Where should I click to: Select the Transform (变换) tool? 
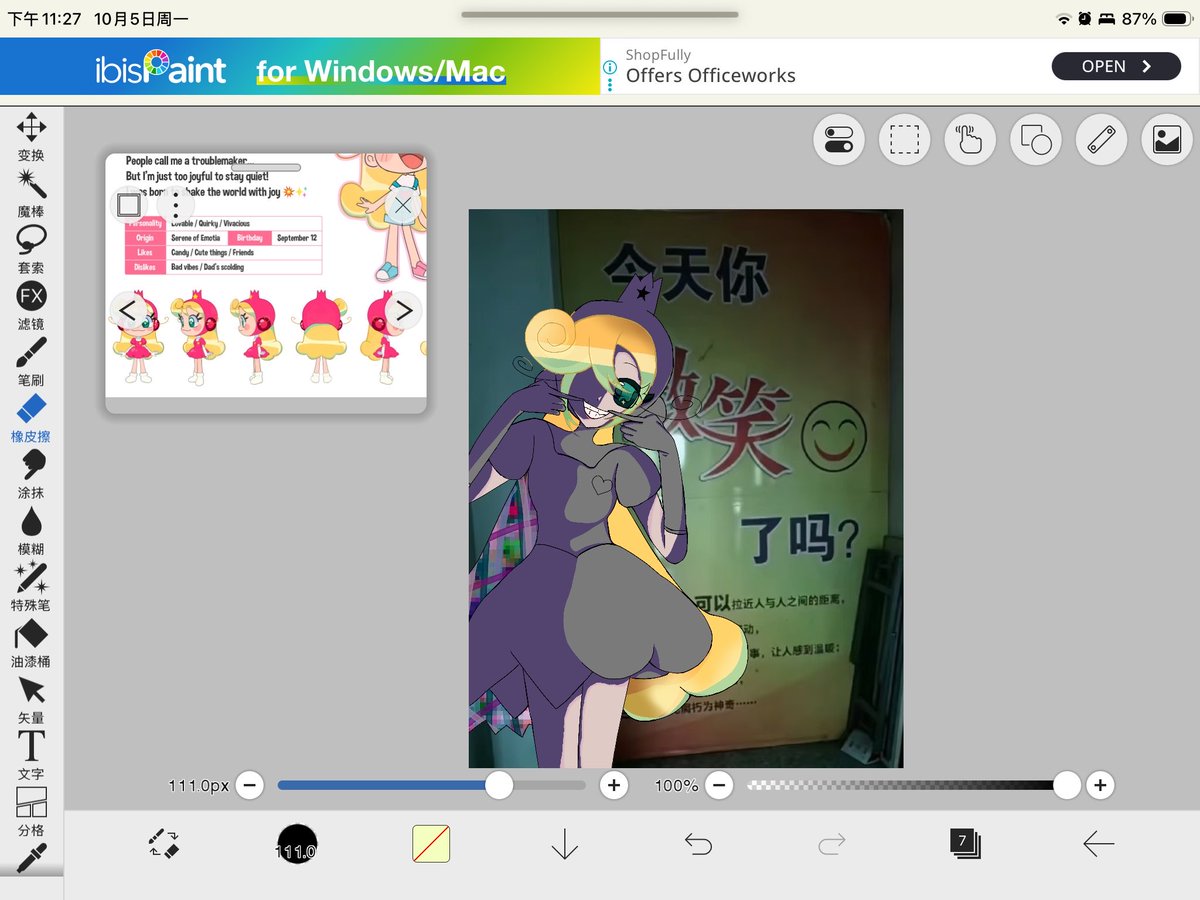pyautogui.click(x=31, y=136)
